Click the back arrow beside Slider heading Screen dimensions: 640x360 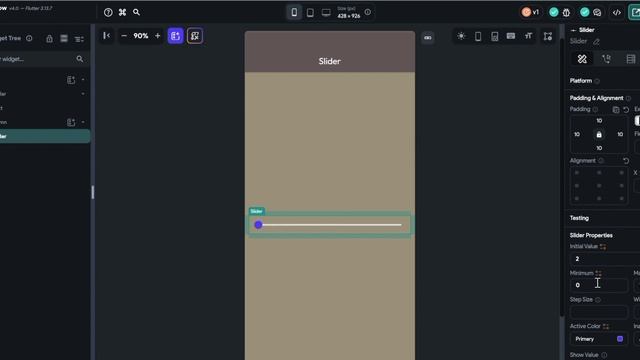click(x=573, y=30)
